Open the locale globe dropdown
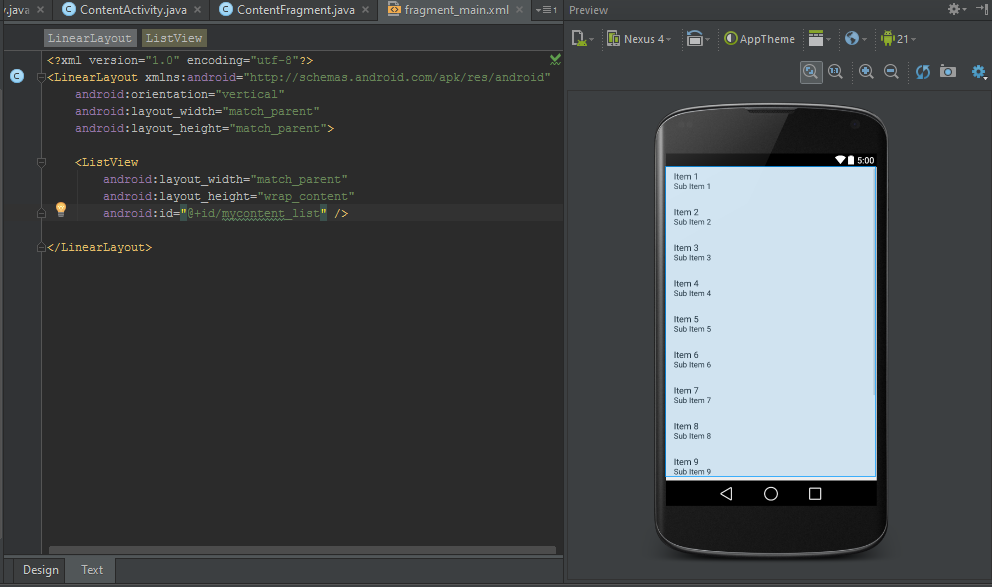 coord(855,39)
